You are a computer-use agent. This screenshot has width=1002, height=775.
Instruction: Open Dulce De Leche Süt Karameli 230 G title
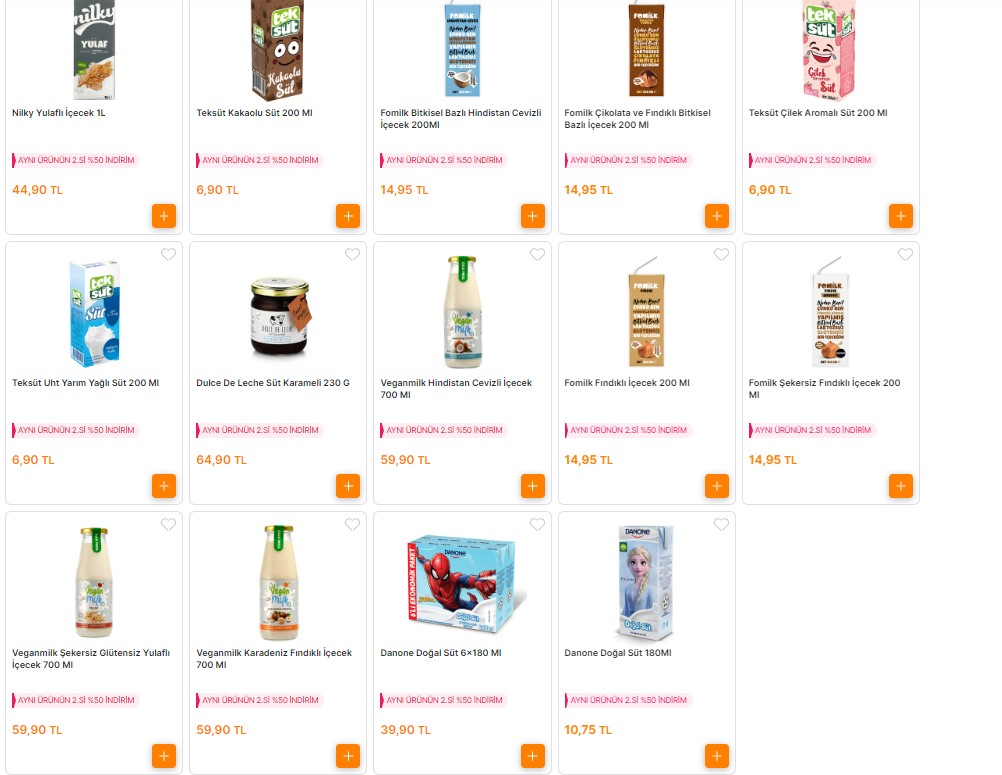coord(273,383)
